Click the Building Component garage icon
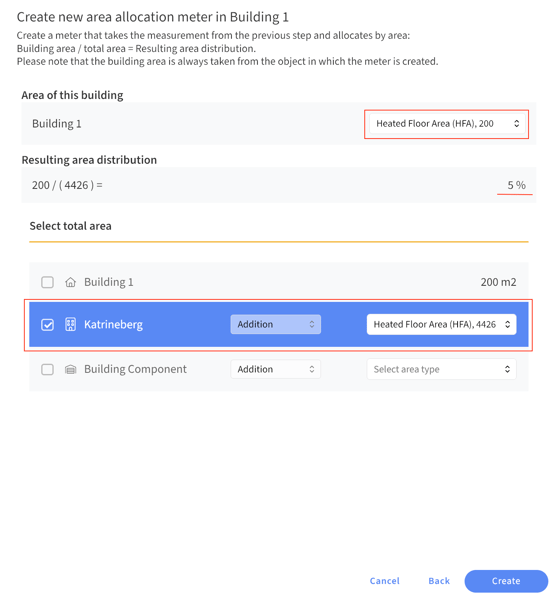Viewport: 557px width, 598px height. pyautogui.click(x=71, y=369)
